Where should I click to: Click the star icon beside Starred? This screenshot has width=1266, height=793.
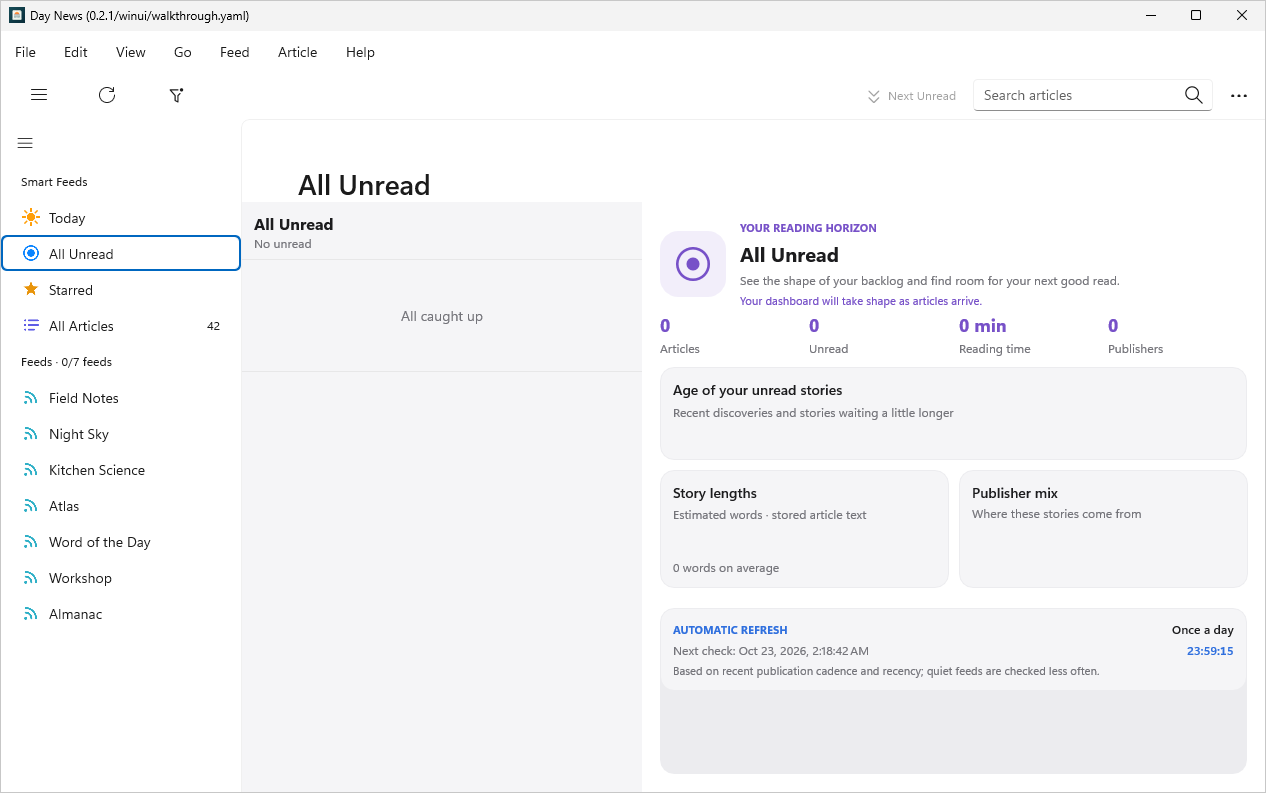point(31,289)
